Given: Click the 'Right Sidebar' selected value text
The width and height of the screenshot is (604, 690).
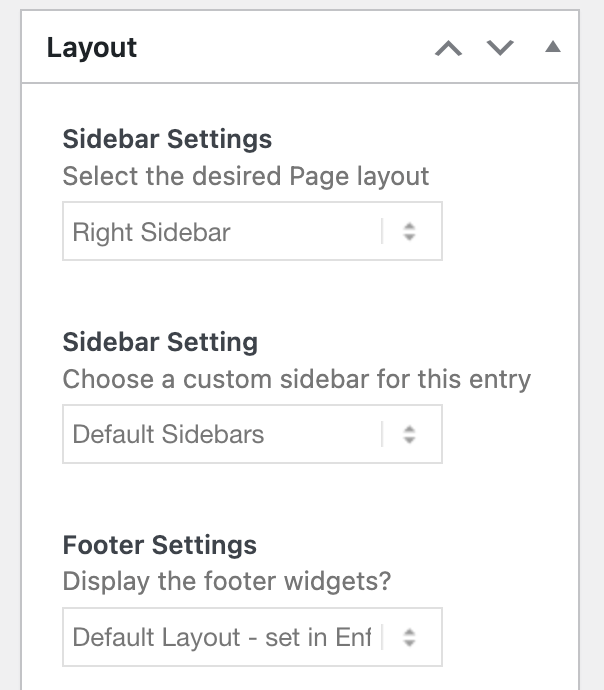Looking at the screenshot, I should click(152, 233).
